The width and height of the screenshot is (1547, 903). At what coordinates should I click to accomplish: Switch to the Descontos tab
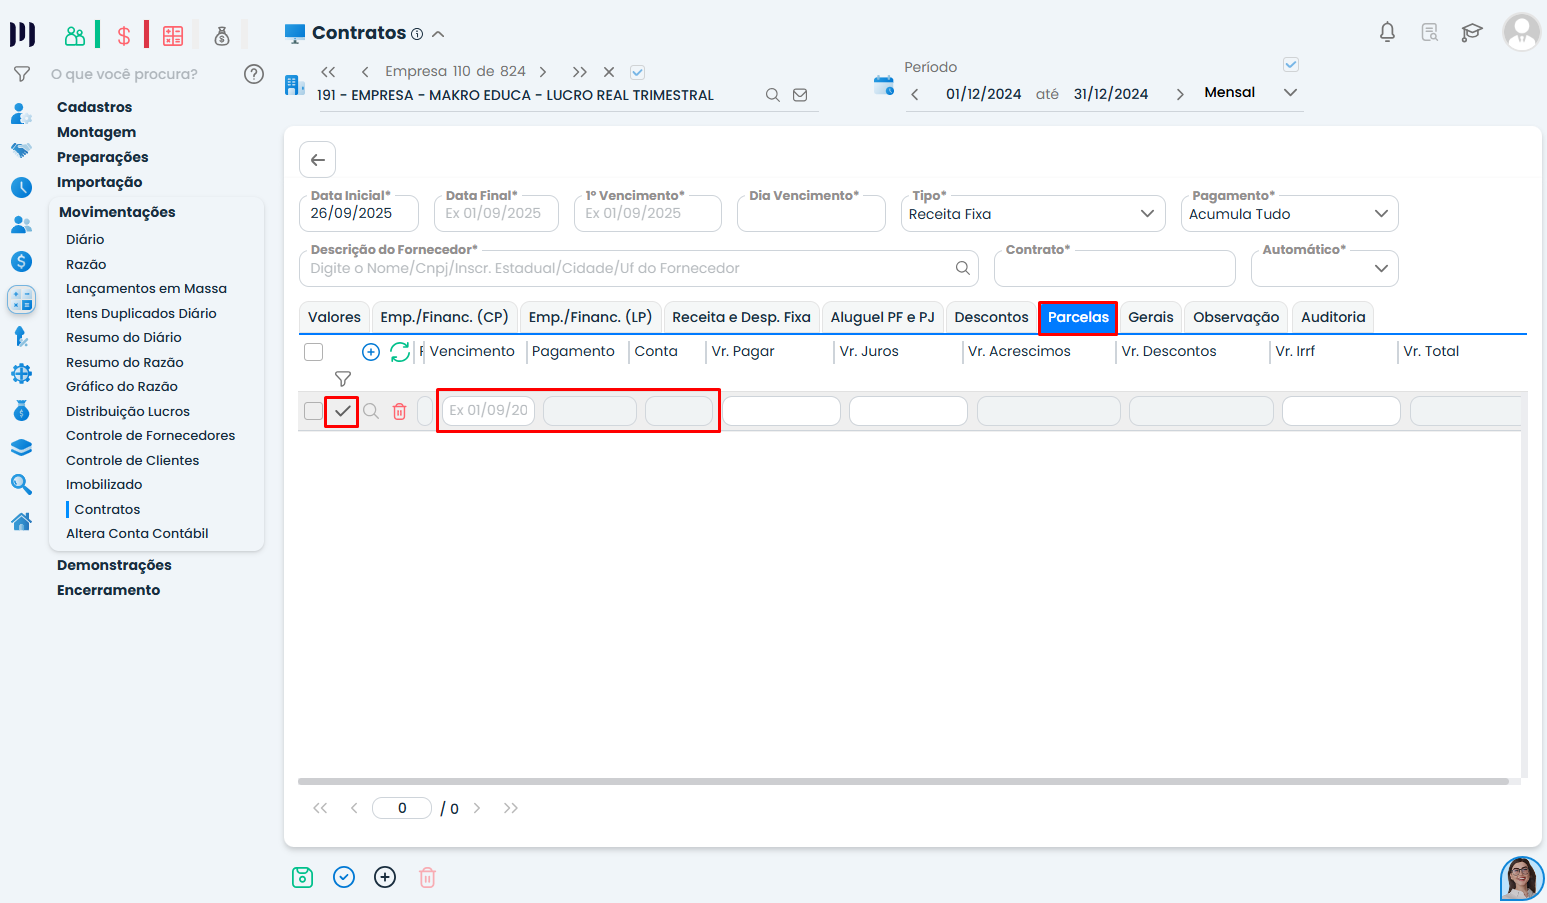coord(990,317)
